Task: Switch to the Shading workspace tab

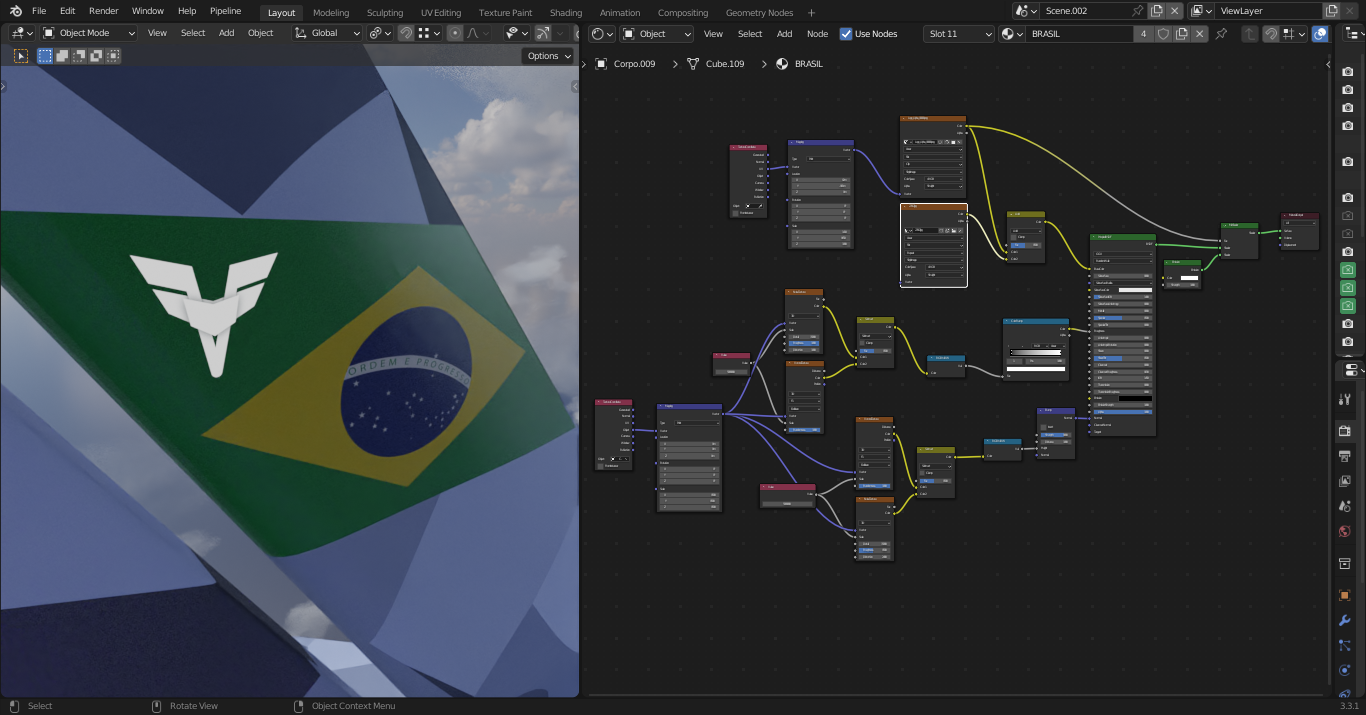Action: point(566,13)
